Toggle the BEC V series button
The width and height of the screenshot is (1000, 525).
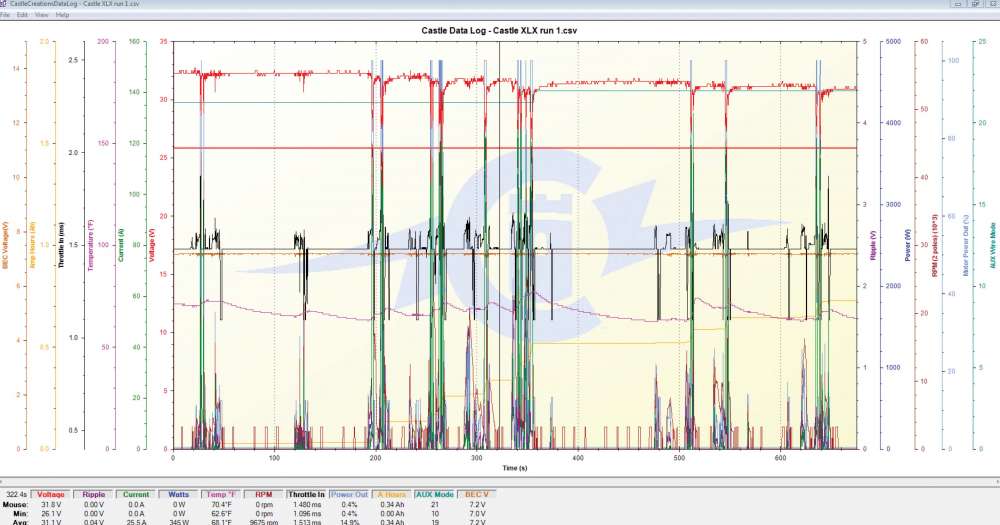(478, 494)
